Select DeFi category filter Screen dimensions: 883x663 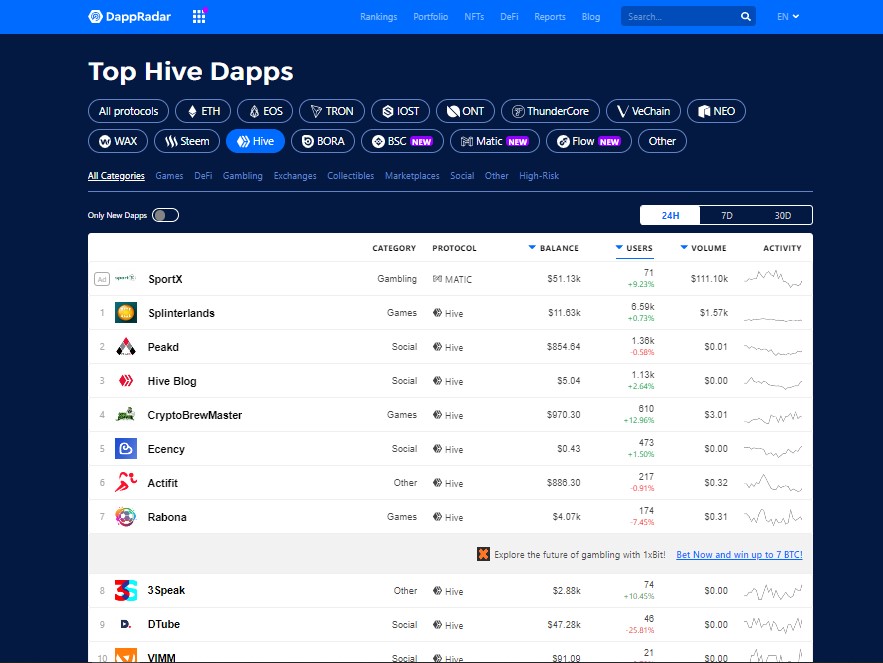coord(203,176)
